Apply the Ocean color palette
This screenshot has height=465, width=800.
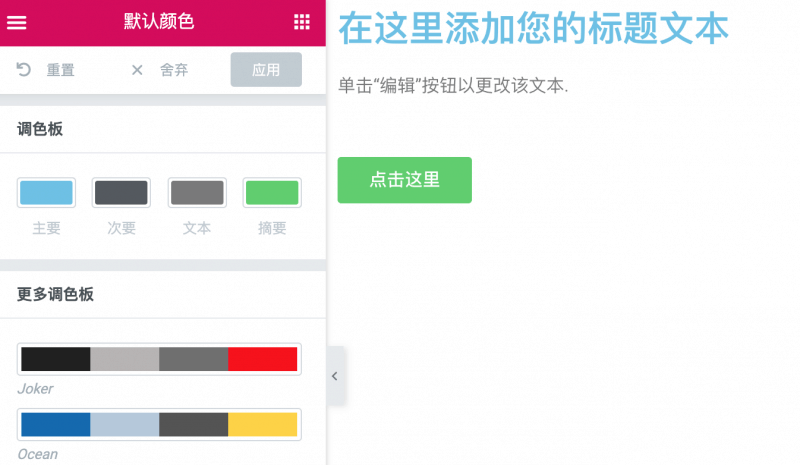pos(159,424)
